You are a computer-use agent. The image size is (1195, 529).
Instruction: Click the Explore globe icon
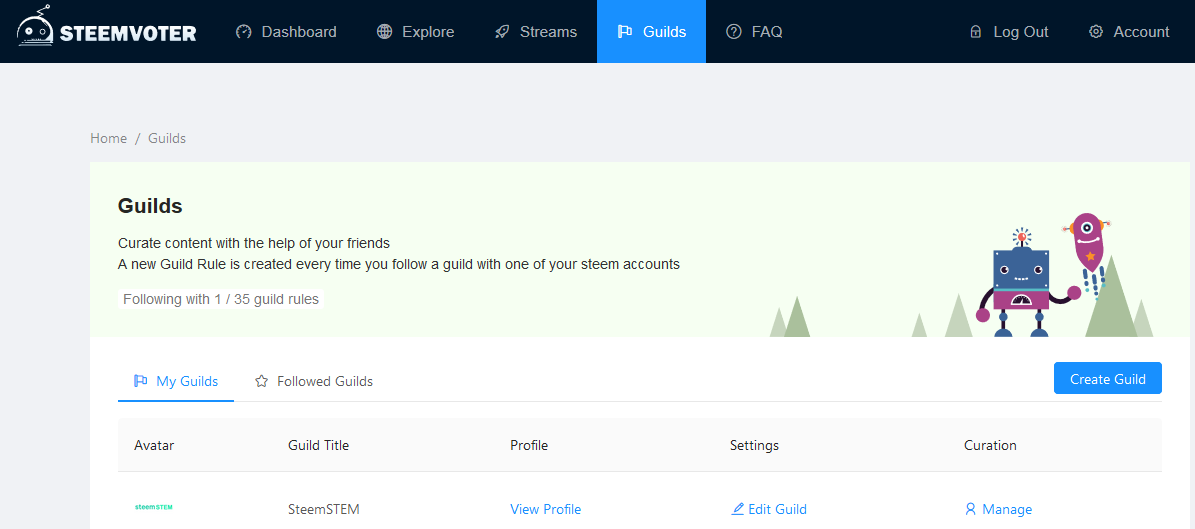click(x=385, y=32)
